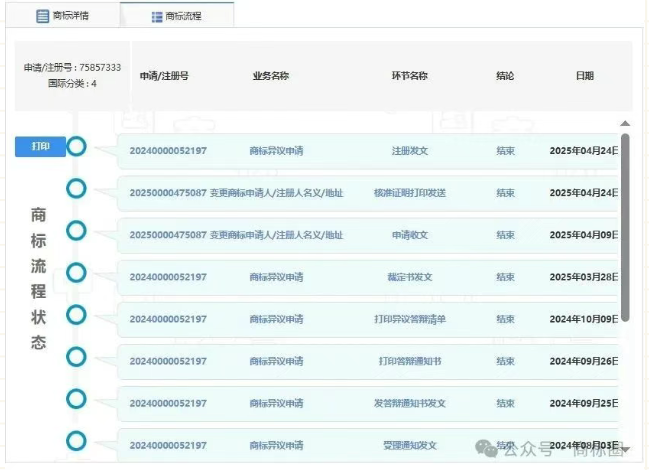Viewport: 649px width, 470px height.
Task: Select timeline circle for 注册发文 row
Action: pyautogui.click(x=76, y=147)
